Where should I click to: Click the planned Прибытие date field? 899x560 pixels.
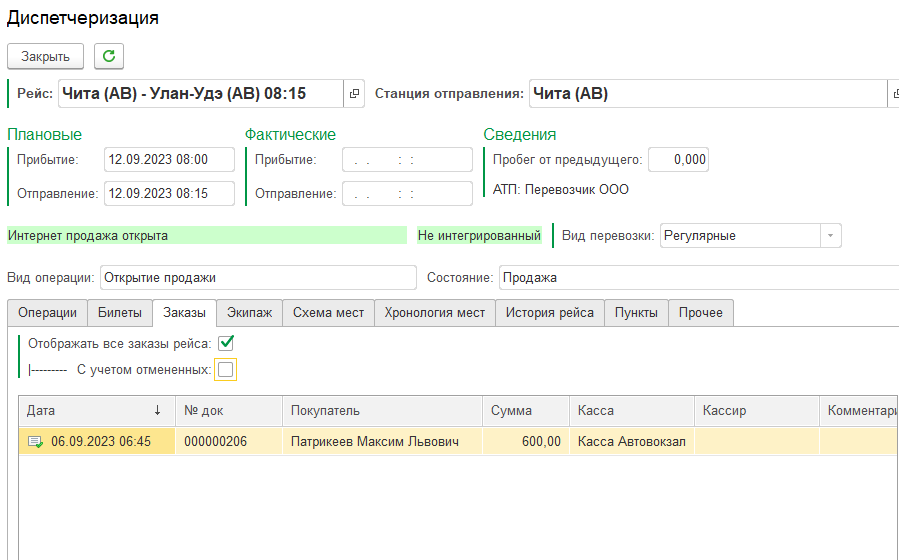[x=168, y=160]
